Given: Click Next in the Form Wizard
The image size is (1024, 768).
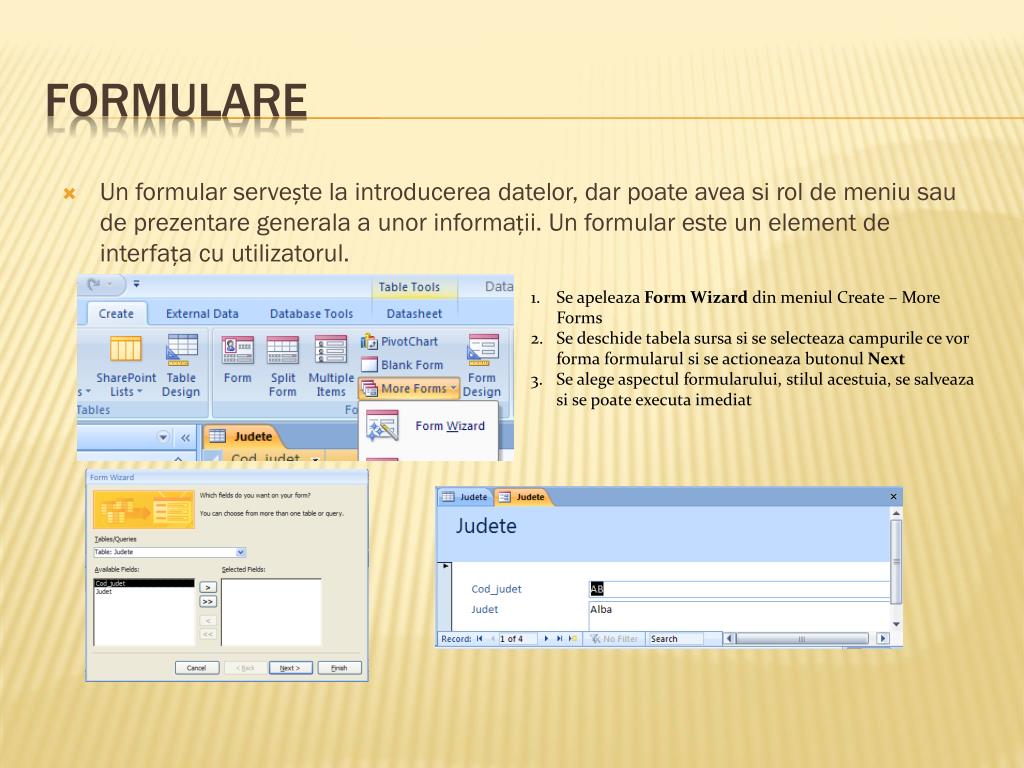Looking at the screenshot, I should pyautogui.click(x=289, y=667).
